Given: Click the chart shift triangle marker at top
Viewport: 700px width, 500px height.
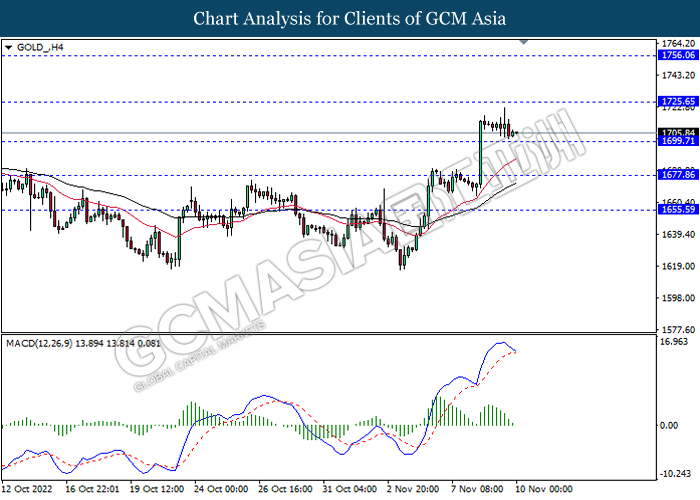Looking at the screenshot, I should click(x=524, y=42).
